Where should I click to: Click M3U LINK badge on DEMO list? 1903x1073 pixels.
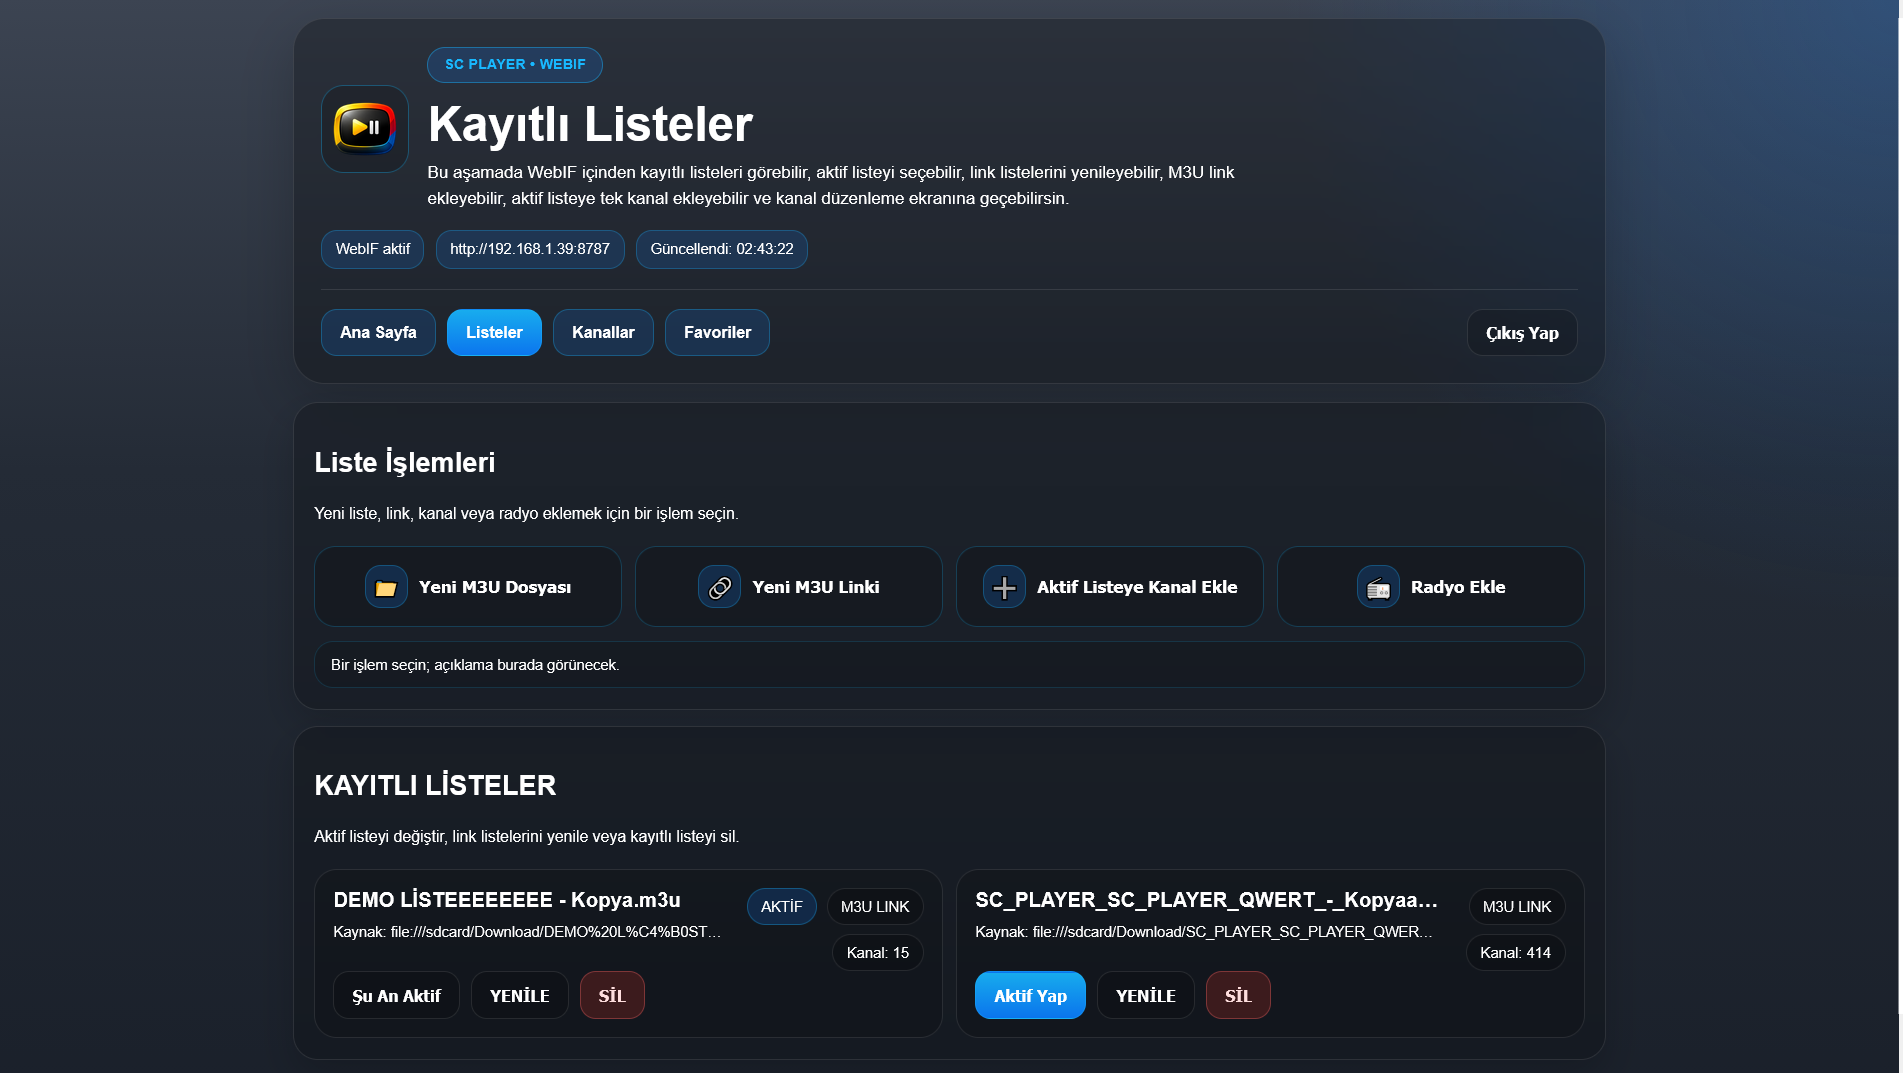(x=875, y=907)
